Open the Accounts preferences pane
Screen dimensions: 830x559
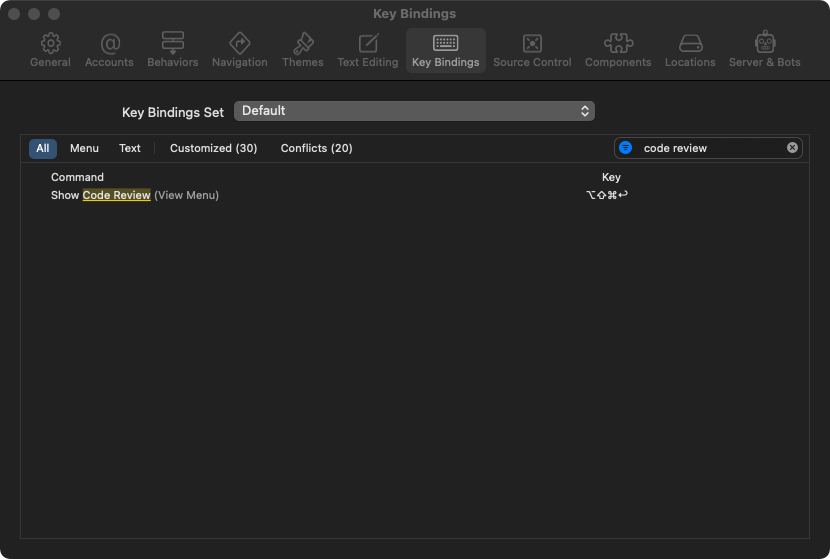110,50
